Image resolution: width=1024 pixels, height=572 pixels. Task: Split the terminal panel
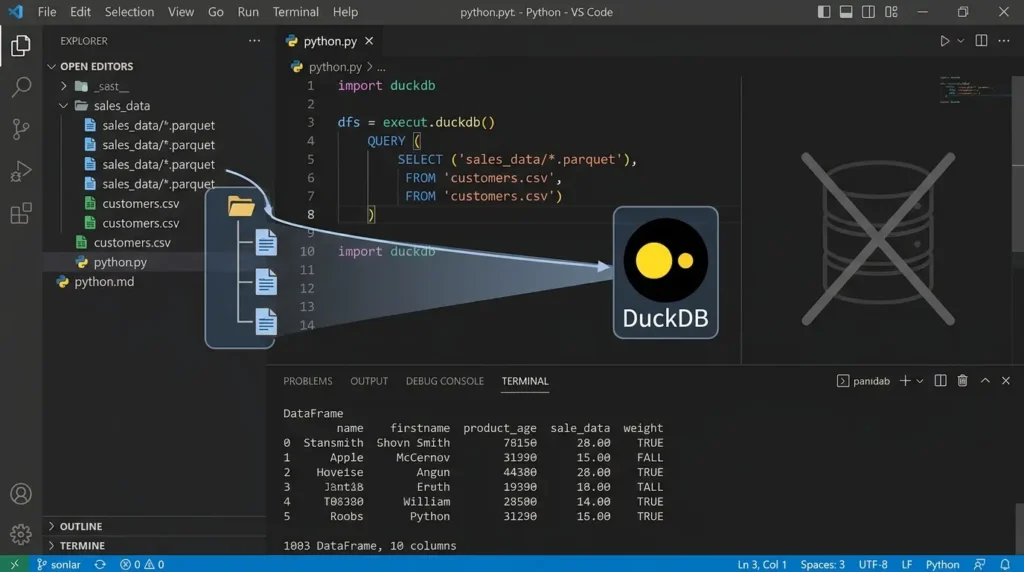940,381
